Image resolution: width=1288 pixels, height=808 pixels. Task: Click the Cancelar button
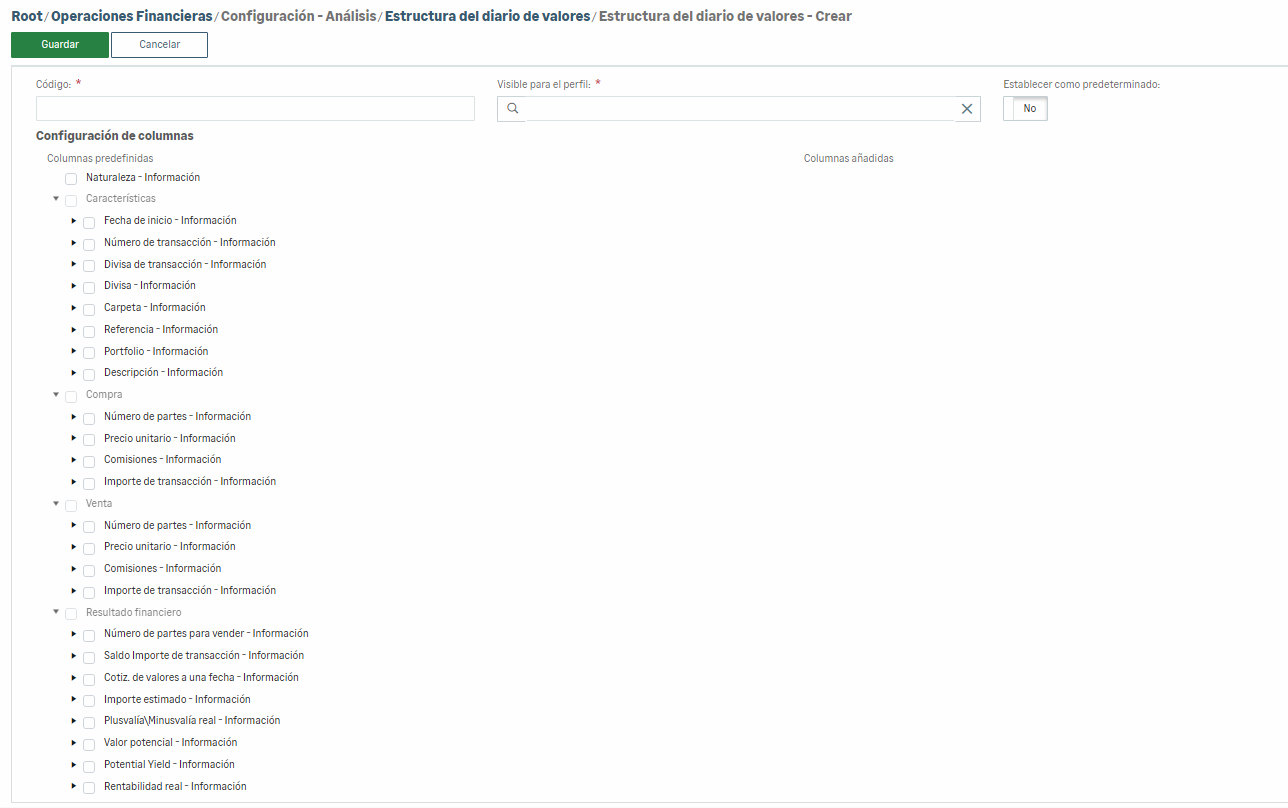159,45
